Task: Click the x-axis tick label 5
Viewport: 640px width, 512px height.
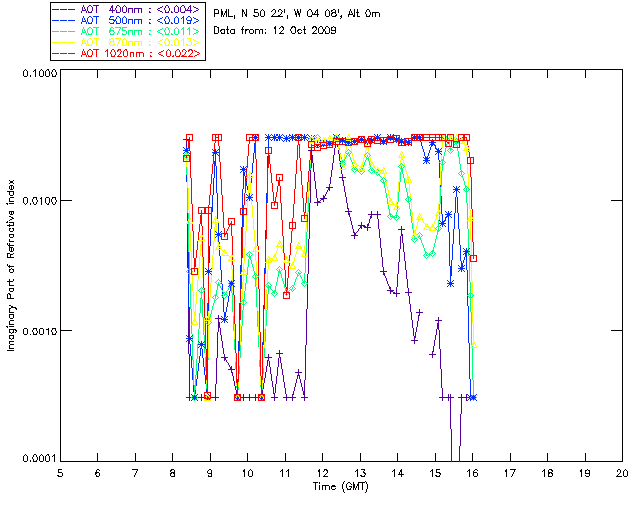Action: tap(60, 473)
